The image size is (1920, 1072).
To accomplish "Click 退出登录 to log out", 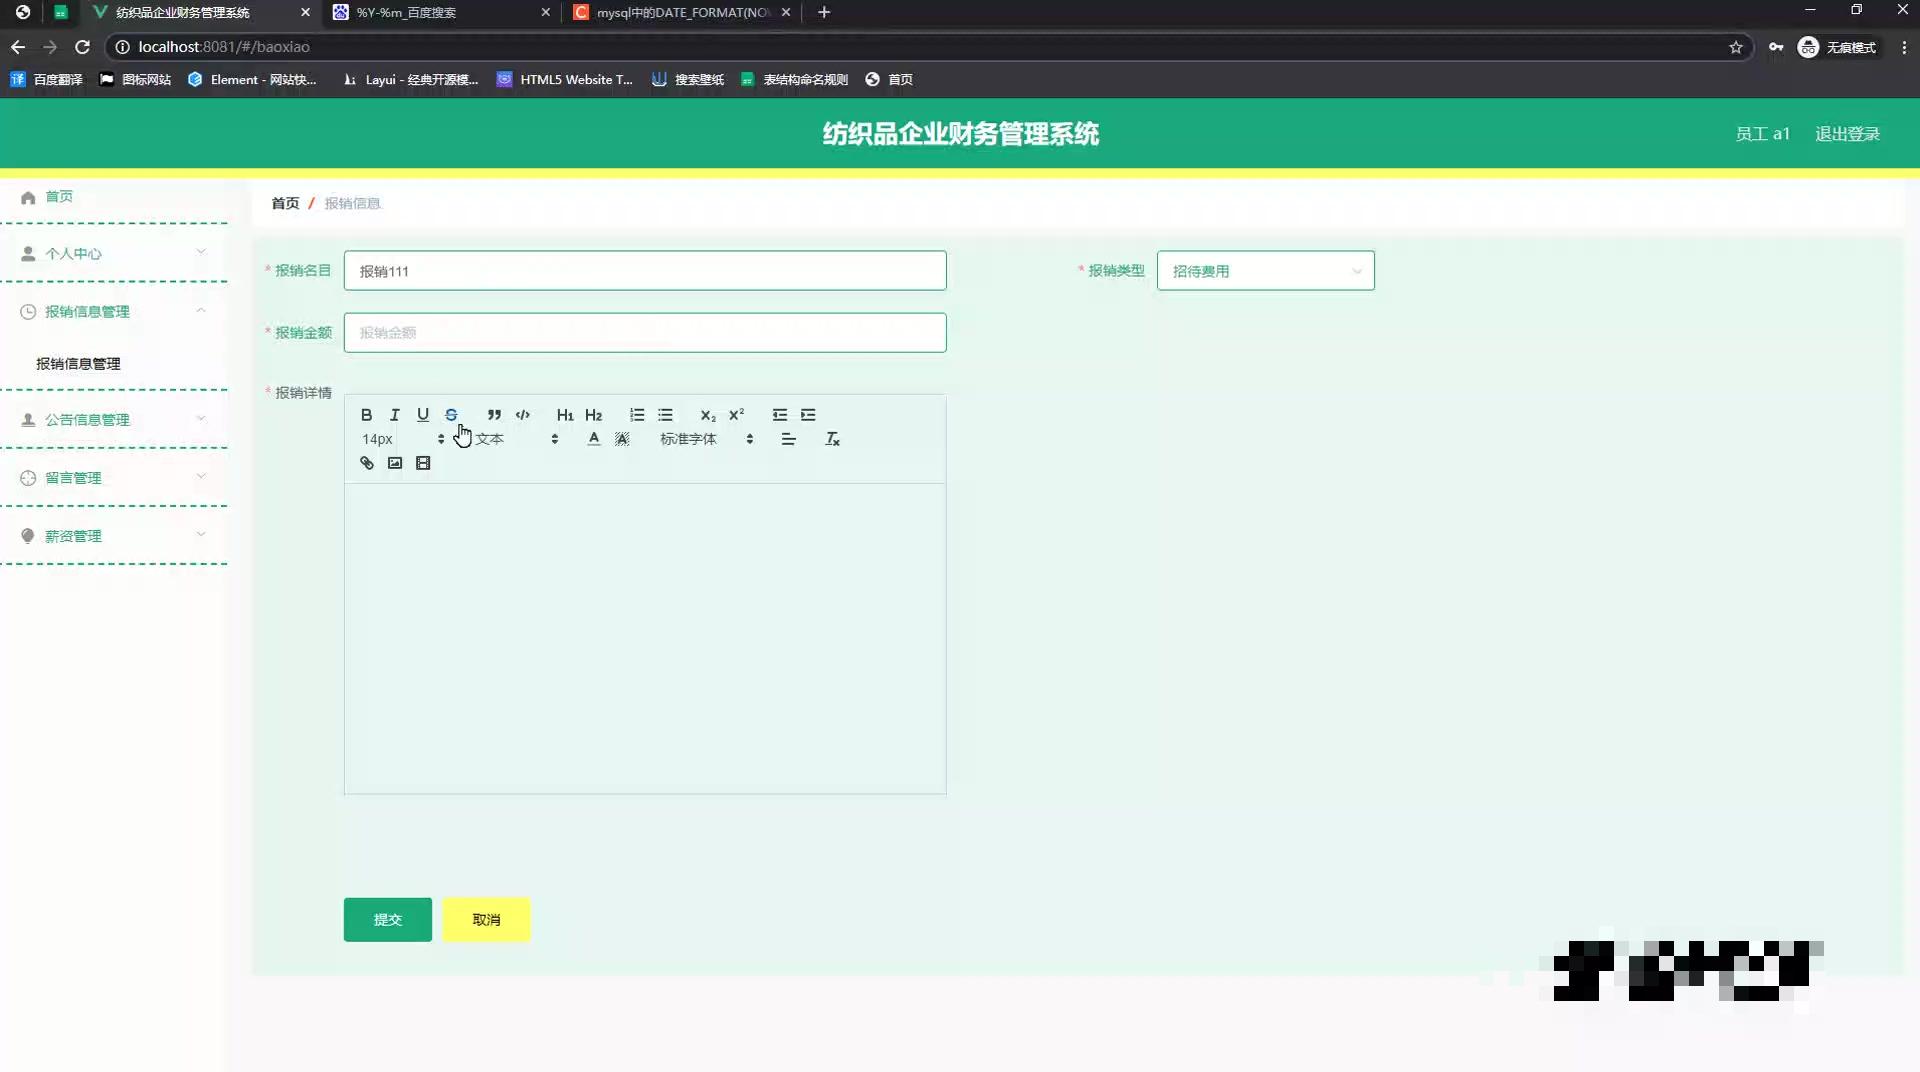I will pyautogui.click(x=1847, y=134).
